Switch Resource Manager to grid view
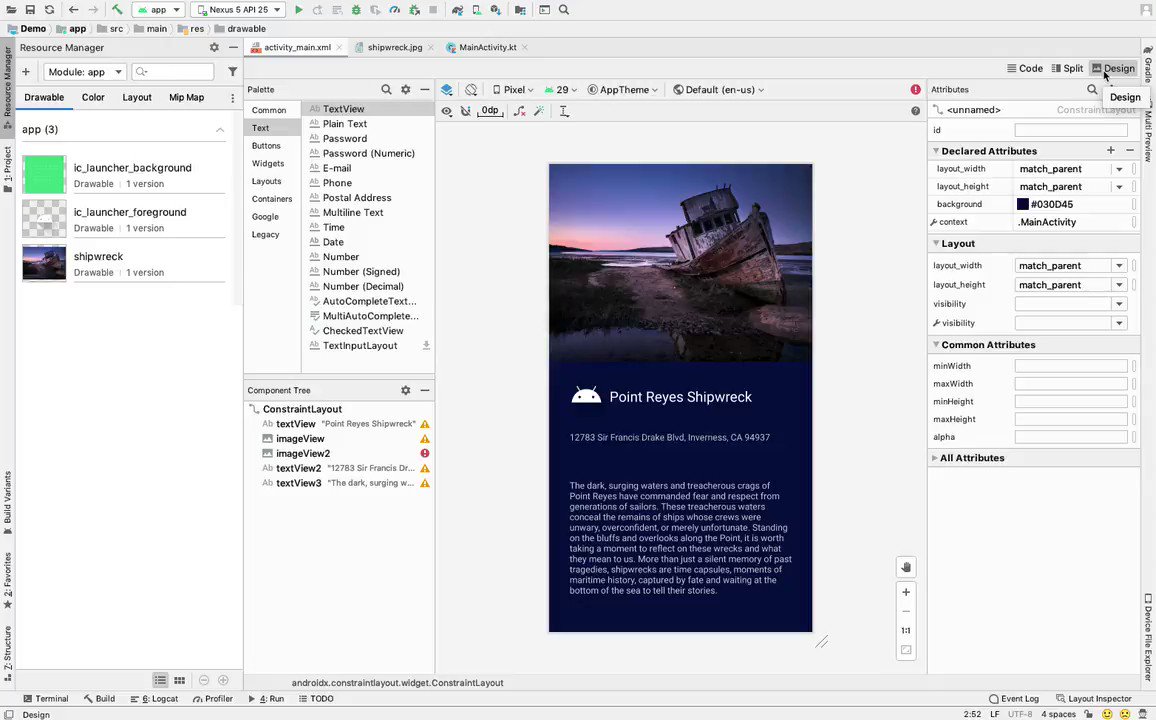The width and height of the screenshot is (1156, 720). click(179, 680)
